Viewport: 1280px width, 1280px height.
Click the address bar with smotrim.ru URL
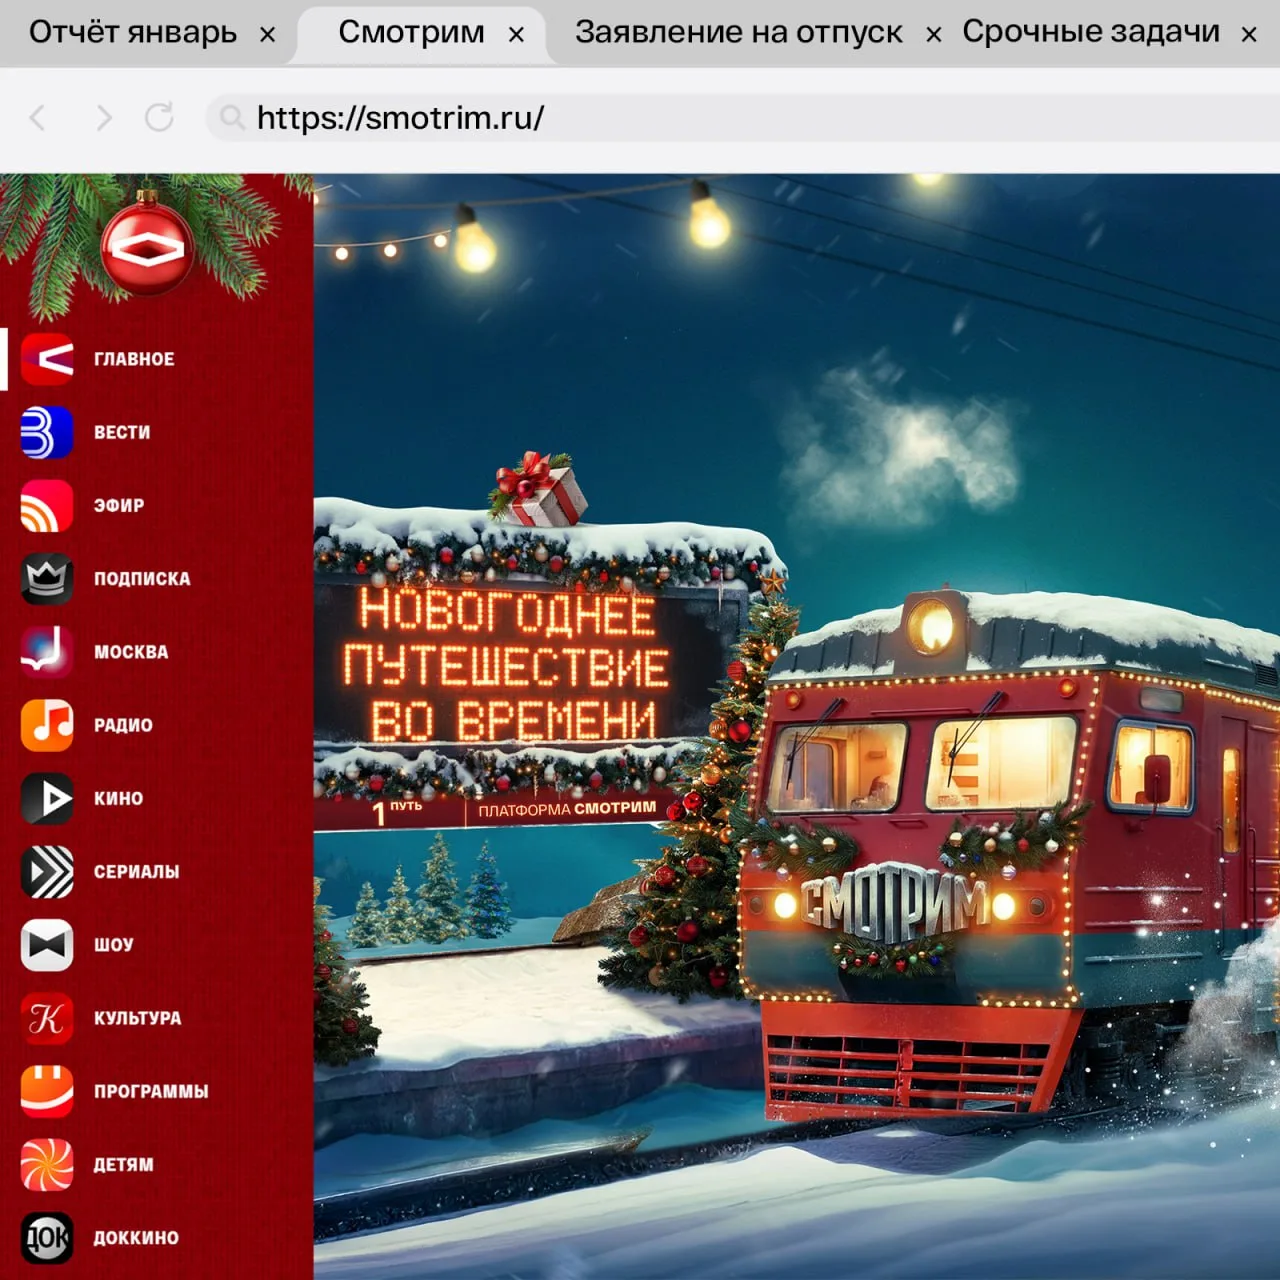700,118
